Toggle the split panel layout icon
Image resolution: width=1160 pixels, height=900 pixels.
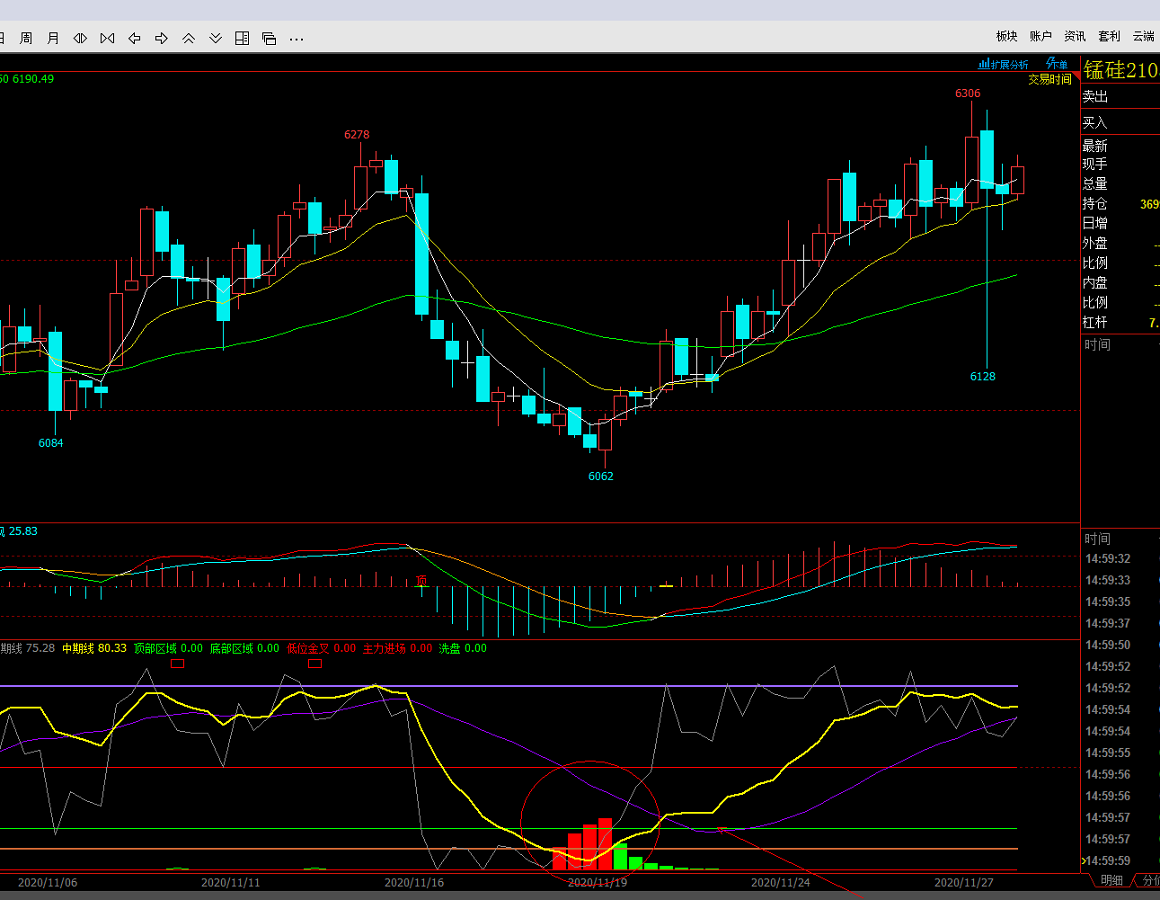coord(242,38)
